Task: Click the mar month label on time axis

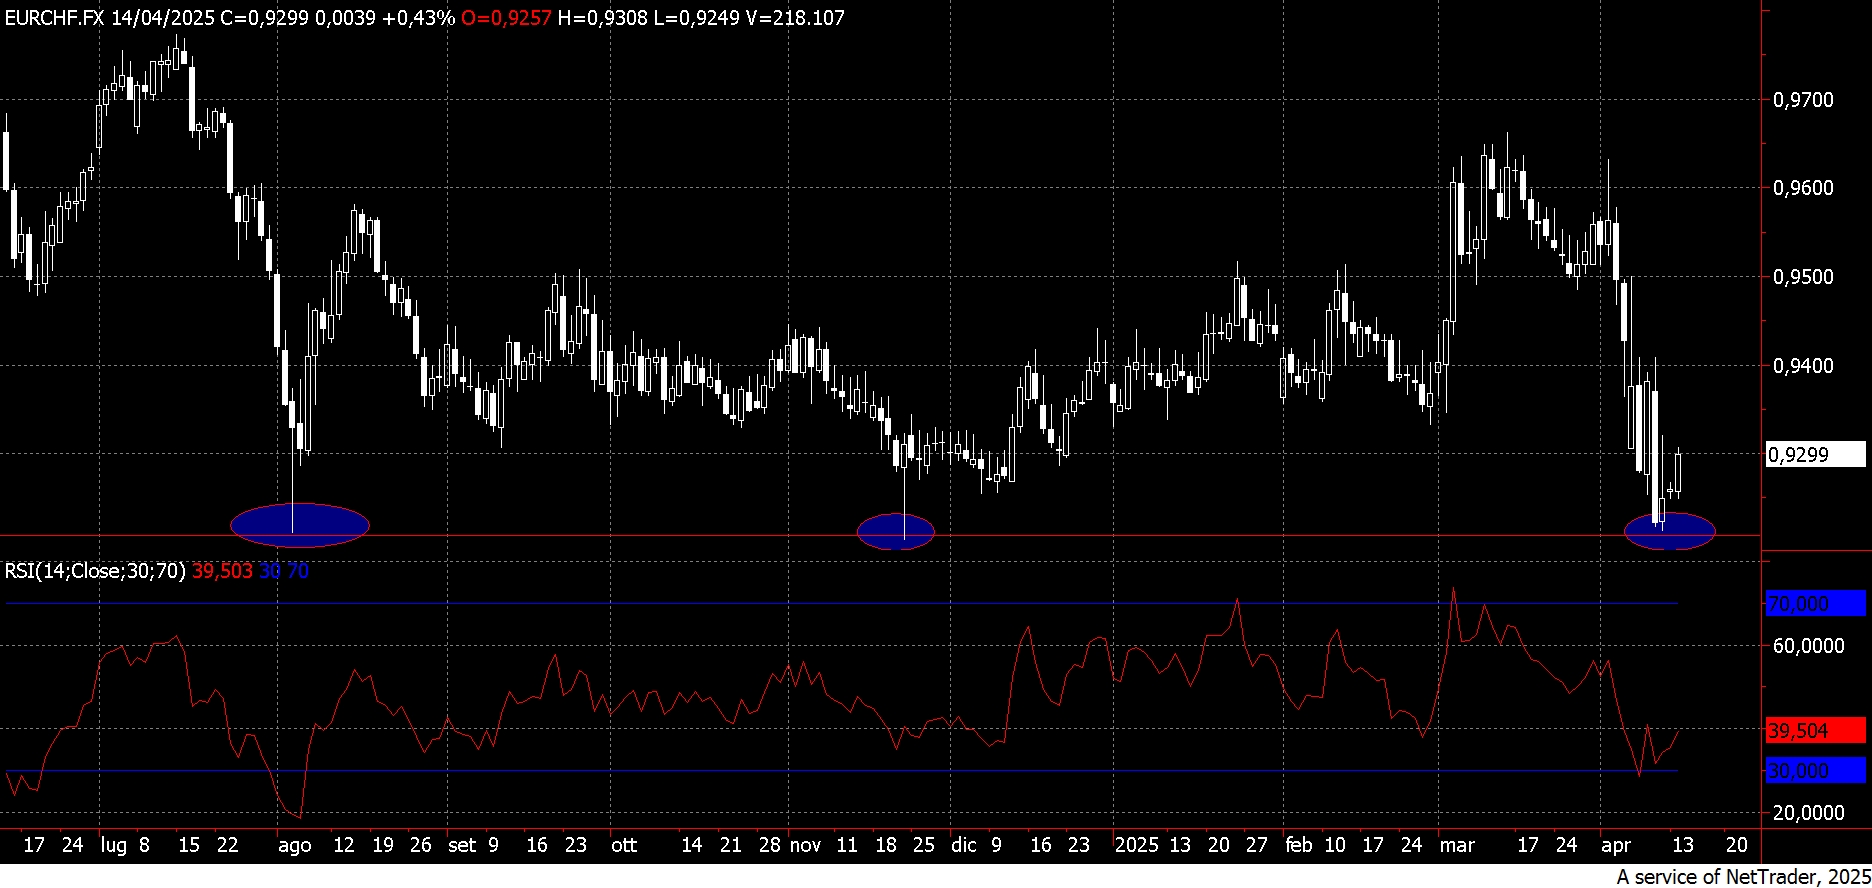Action: click(1457, 845)
